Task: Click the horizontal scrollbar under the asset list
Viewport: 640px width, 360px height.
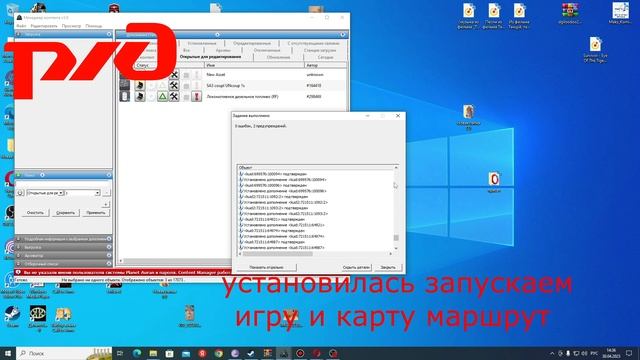Action: [178, 261]
